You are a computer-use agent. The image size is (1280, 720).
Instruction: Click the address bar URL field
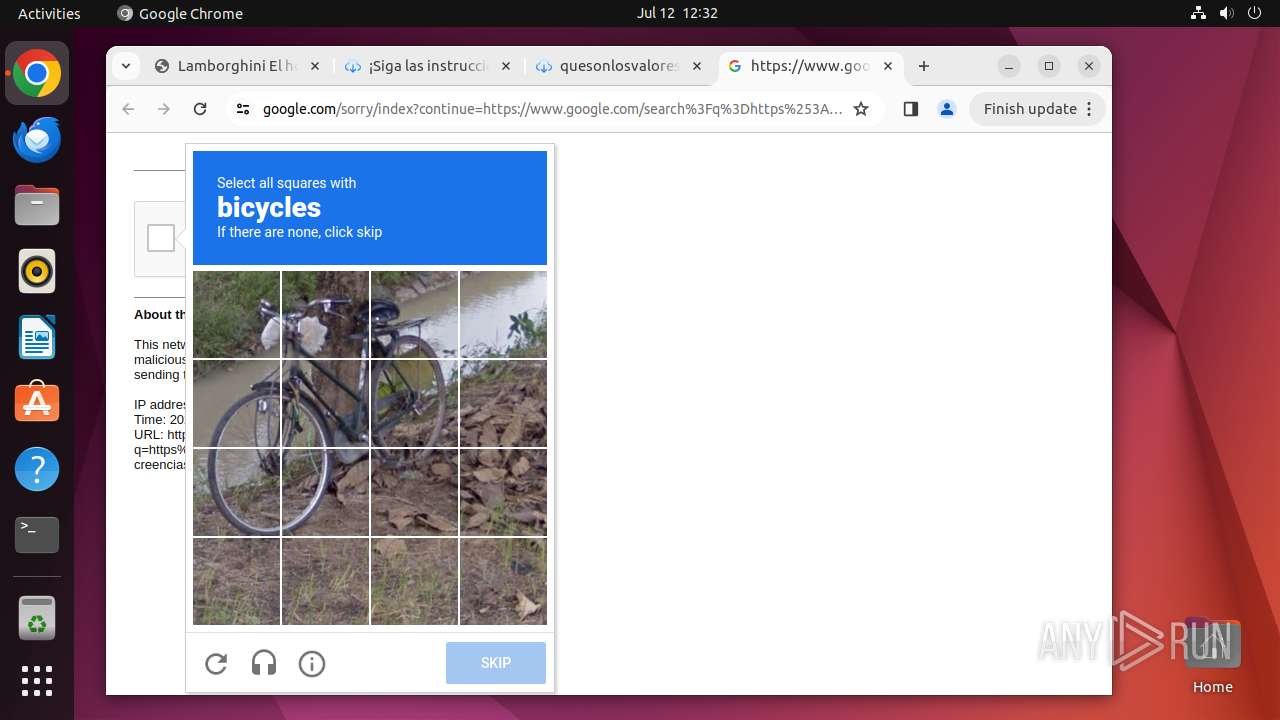[552, 109]
